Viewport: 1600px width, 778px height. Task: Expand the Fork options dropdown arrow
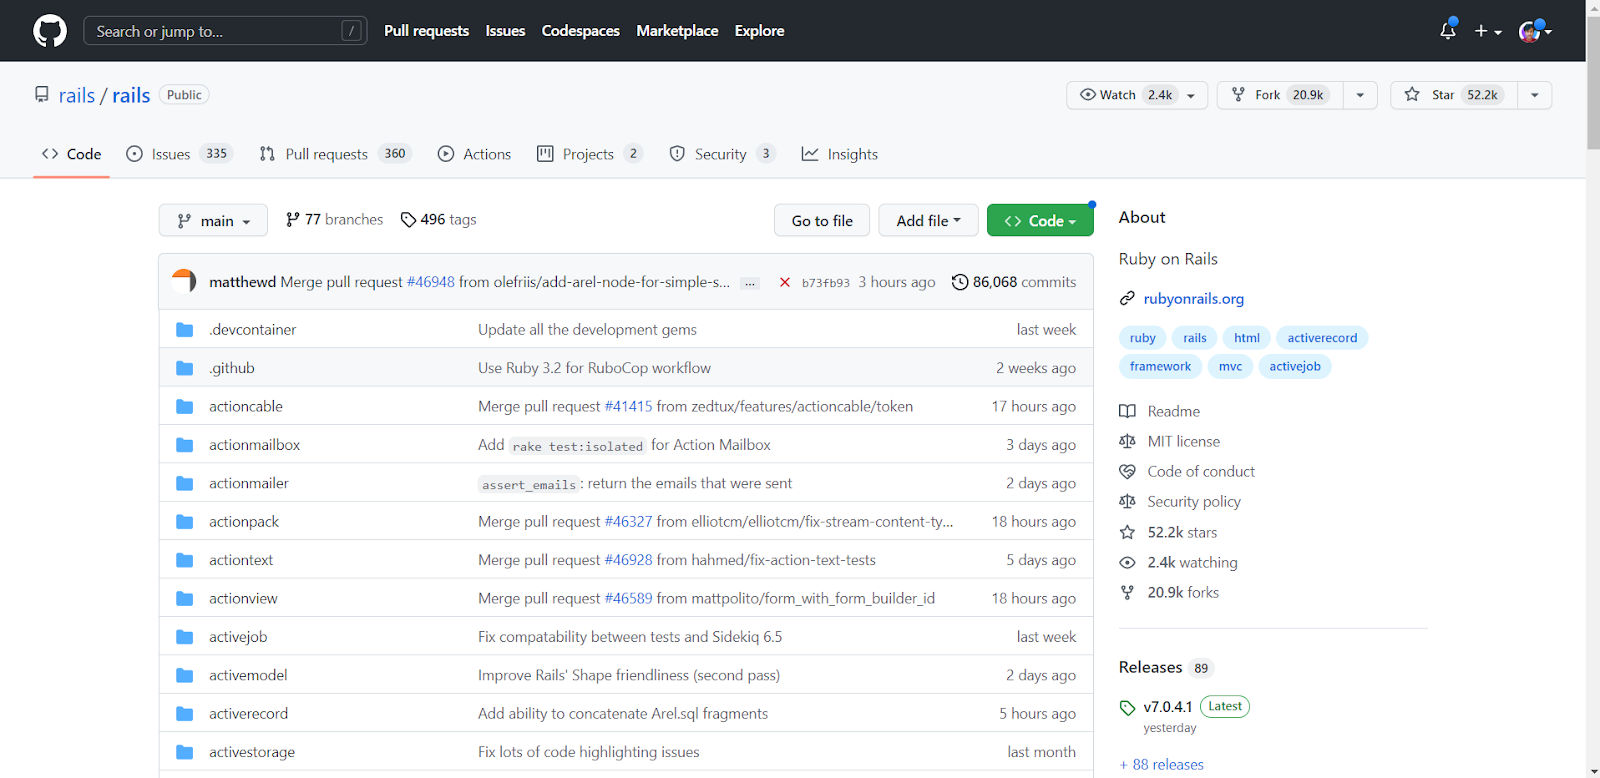coord(1360,95)
